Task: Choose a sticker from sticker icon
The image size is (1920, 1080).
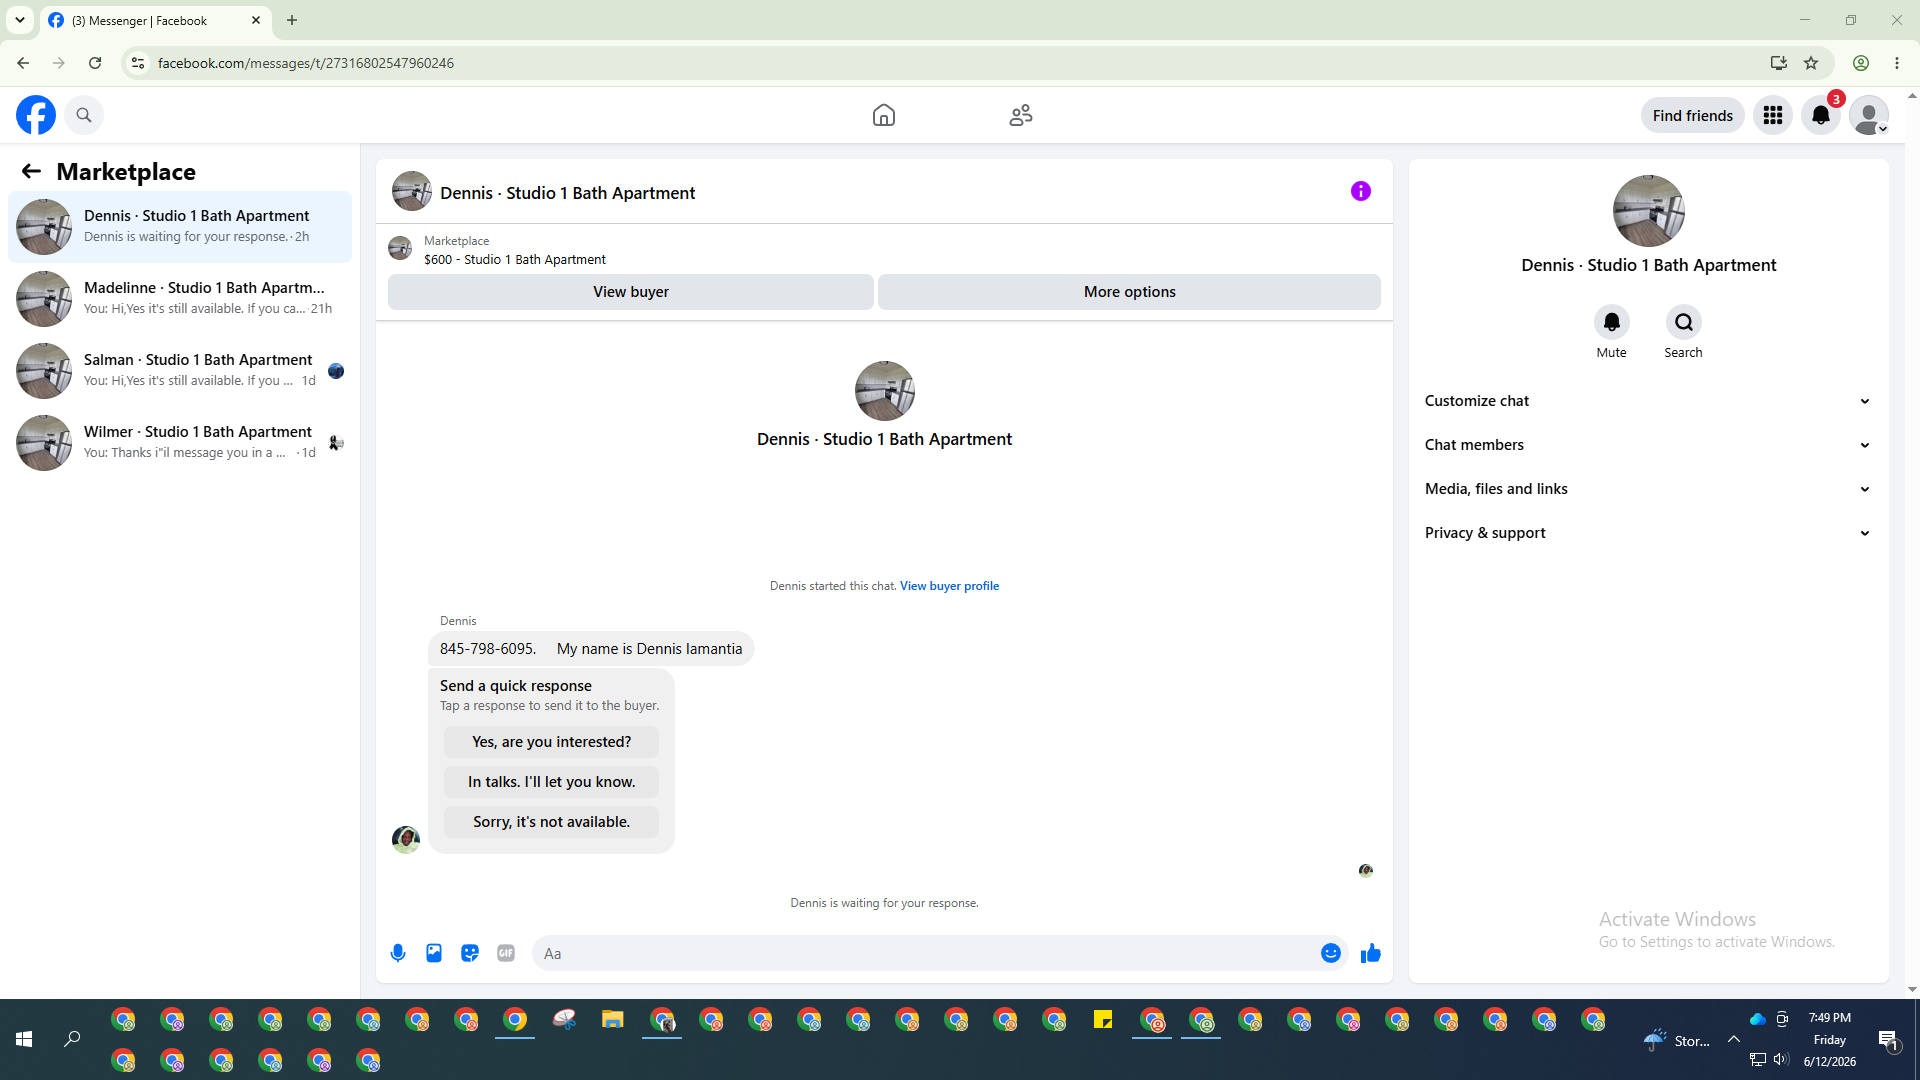Action: pyautogui.click(x=470, y=953)
